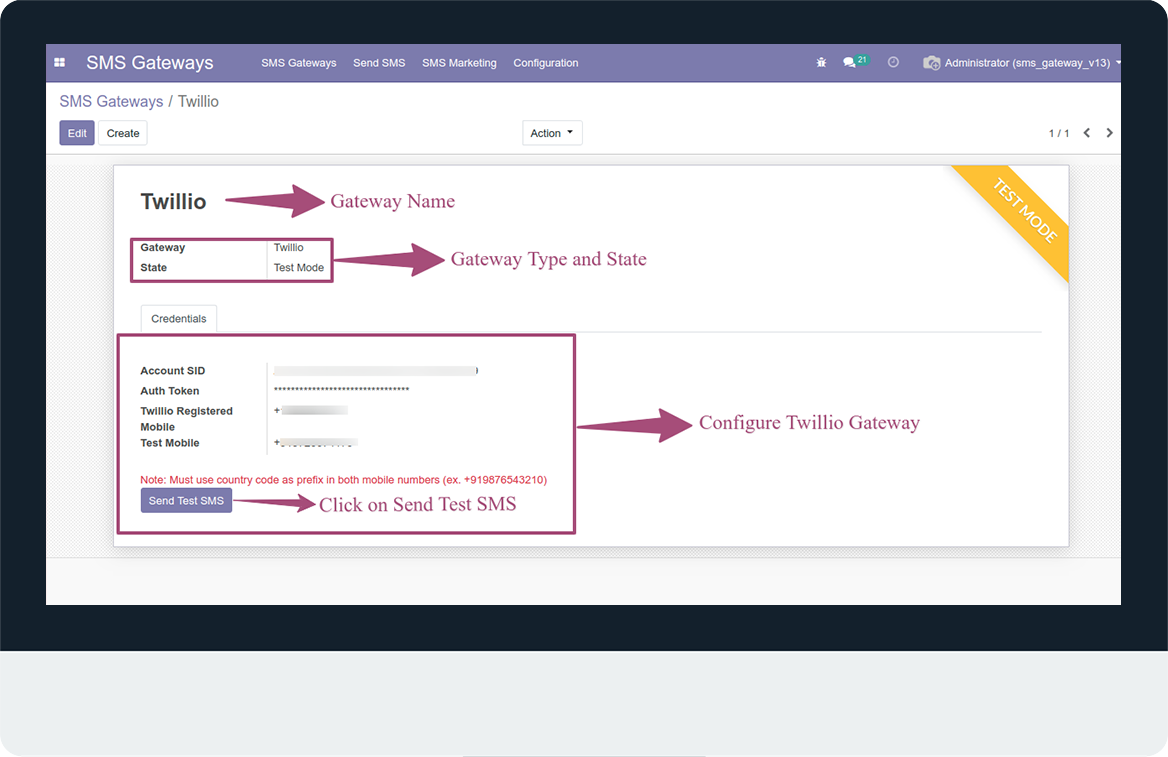1168x757 pixels.
Task: Click the Twillio gateway name heading
Action: [173, 201]
